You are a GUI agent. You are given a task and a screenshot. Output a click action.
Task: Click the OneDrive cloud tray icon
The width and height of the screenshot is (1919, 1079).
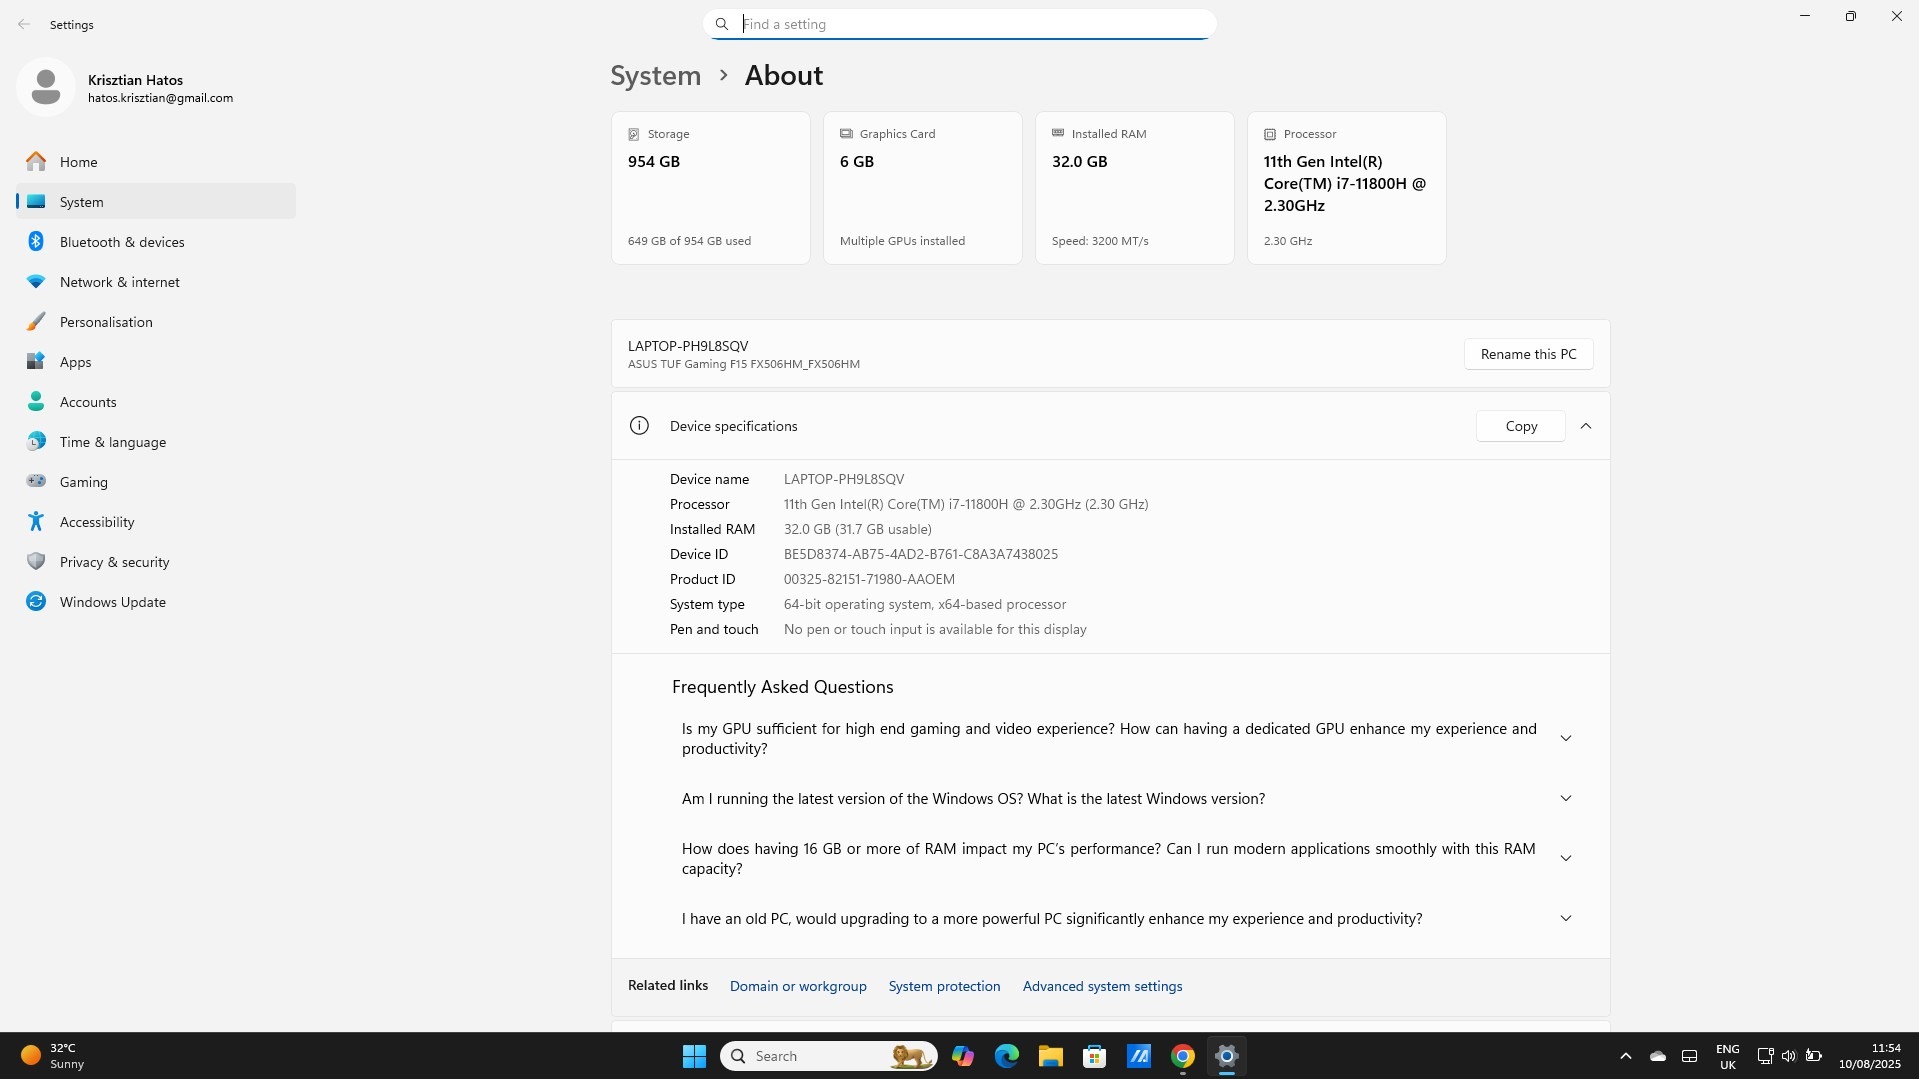(x=1658, y=1056)
